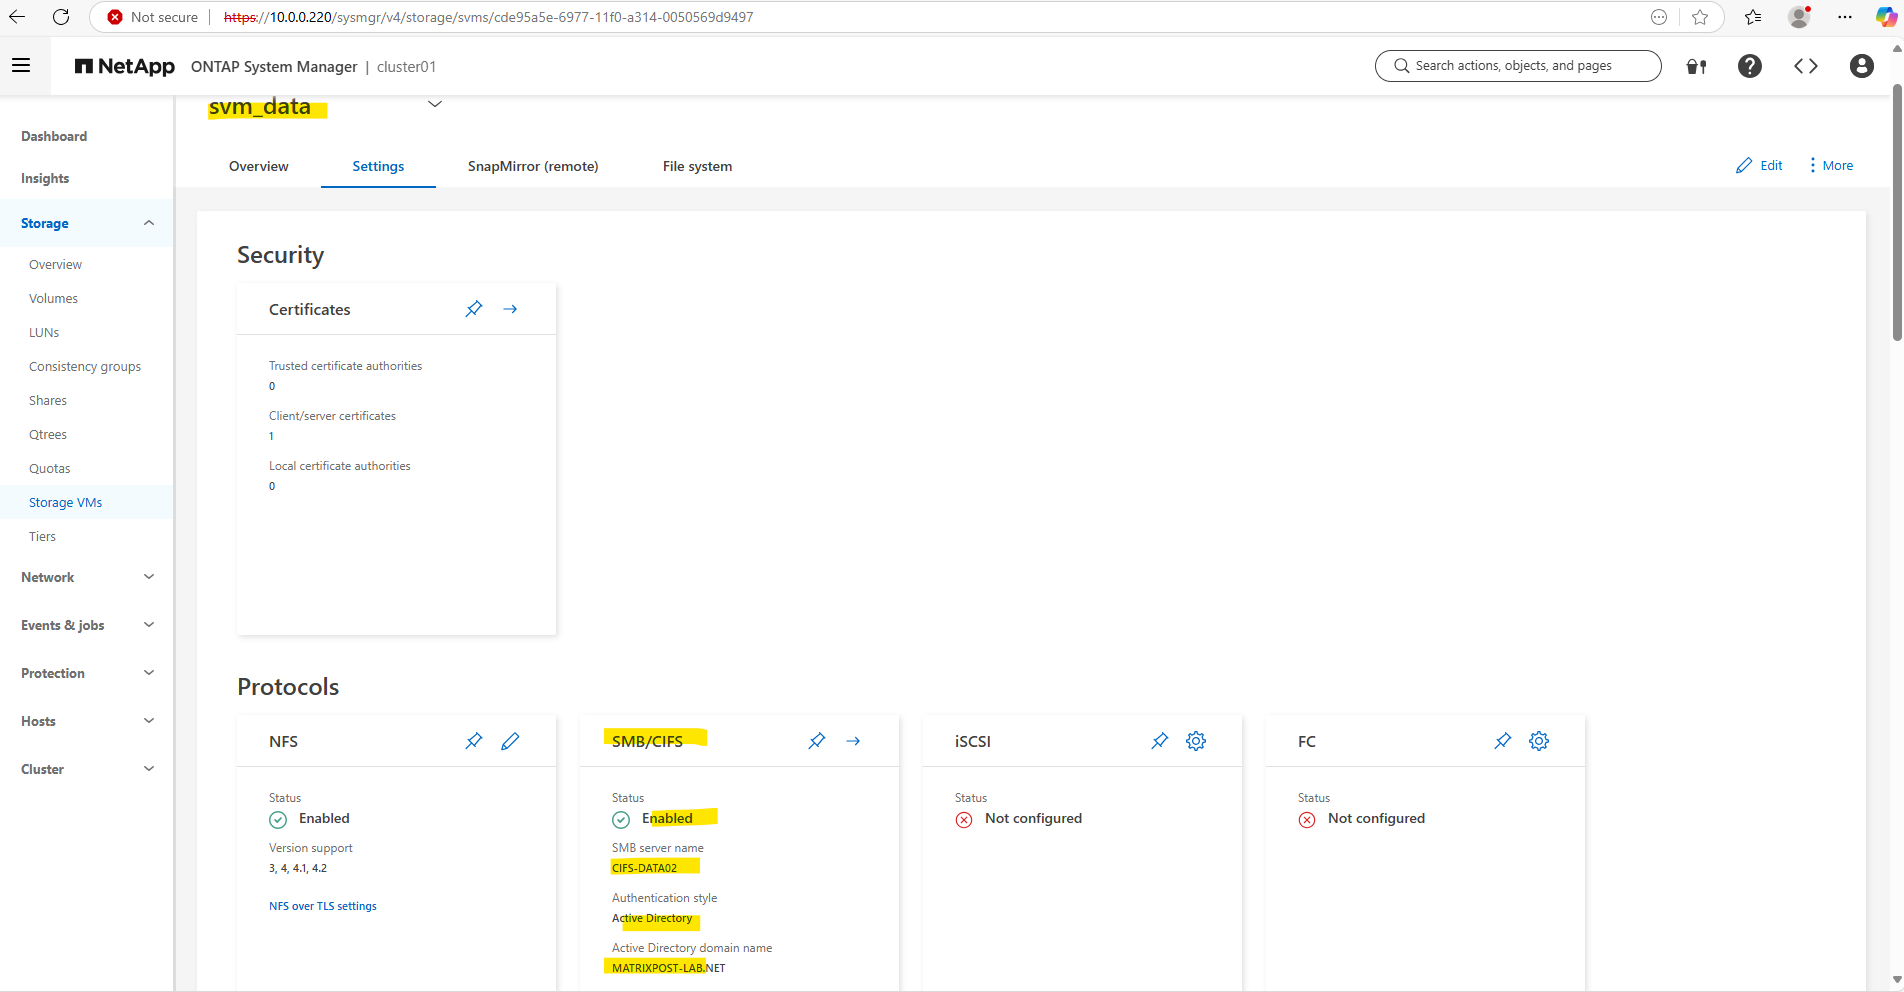1904x992 pixels.
Task: Click into the search actions field
Action: [x=1518, y=66]
